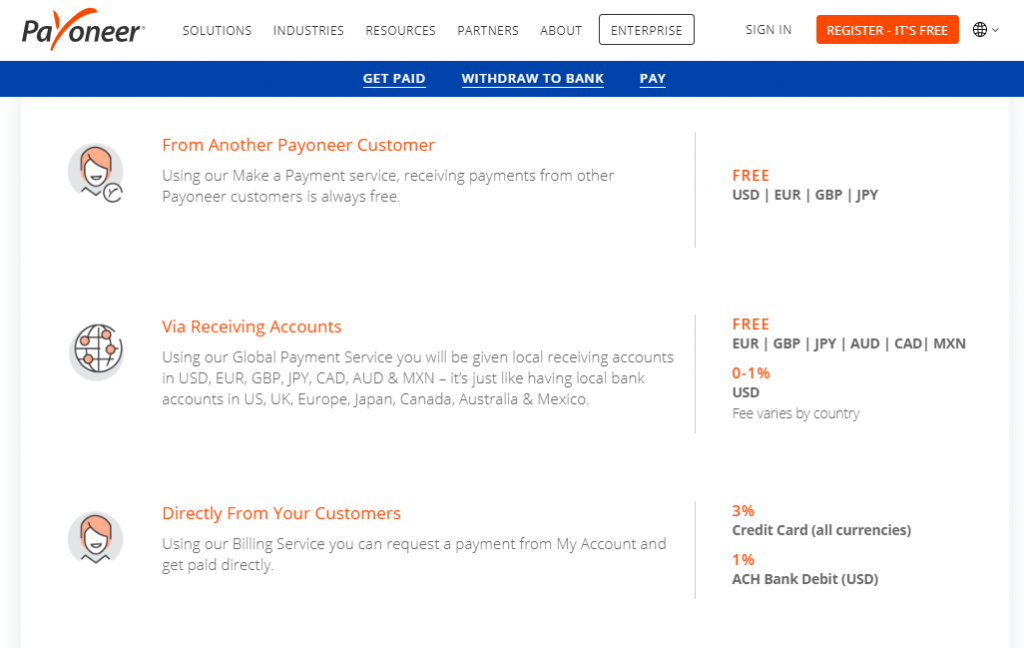
Task: Click the Enterprise button
Action: pyautogui.click(x=647, y=30)
